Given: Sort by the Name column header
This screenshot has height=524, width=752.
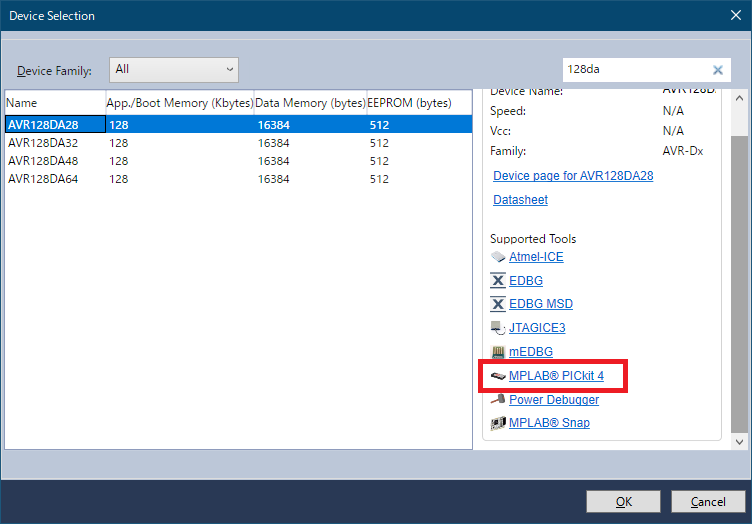Looking at the screenshot, I should [54, 103].
